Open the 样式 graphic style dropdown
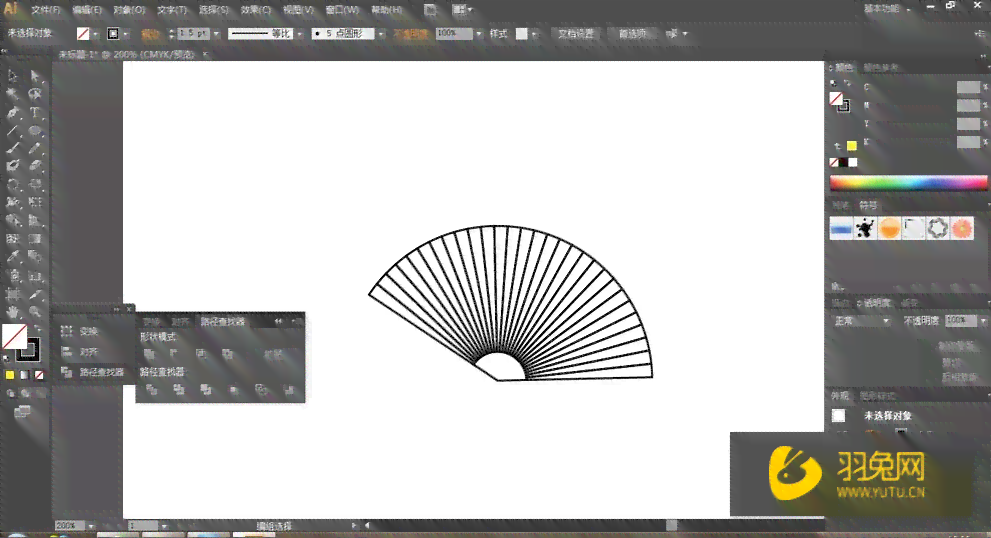991x538 pixels. [535, 34]
